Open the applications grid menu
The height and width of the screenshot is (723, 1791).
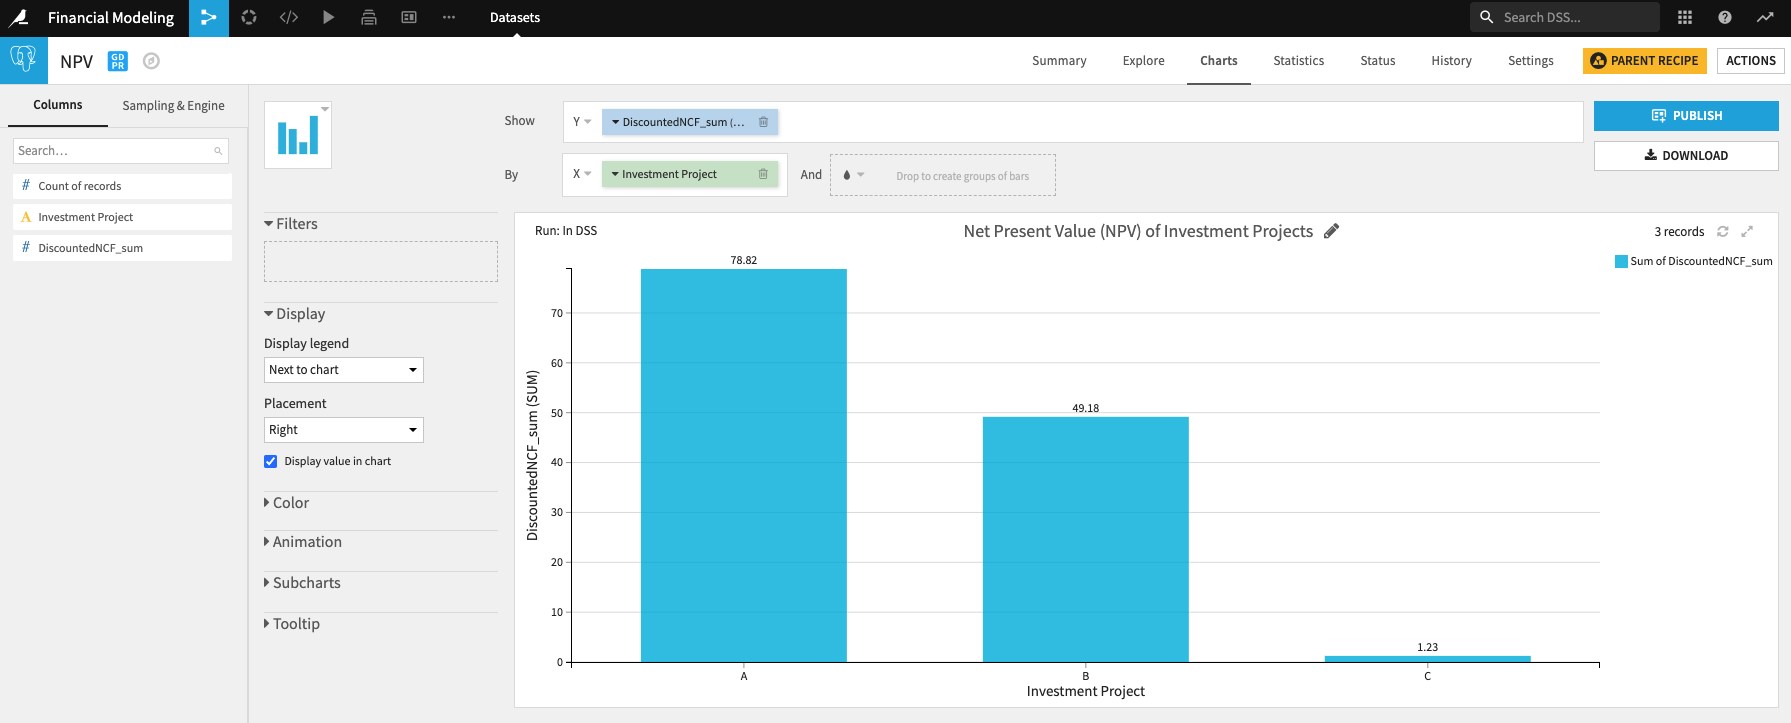(x=1685, y=18)
